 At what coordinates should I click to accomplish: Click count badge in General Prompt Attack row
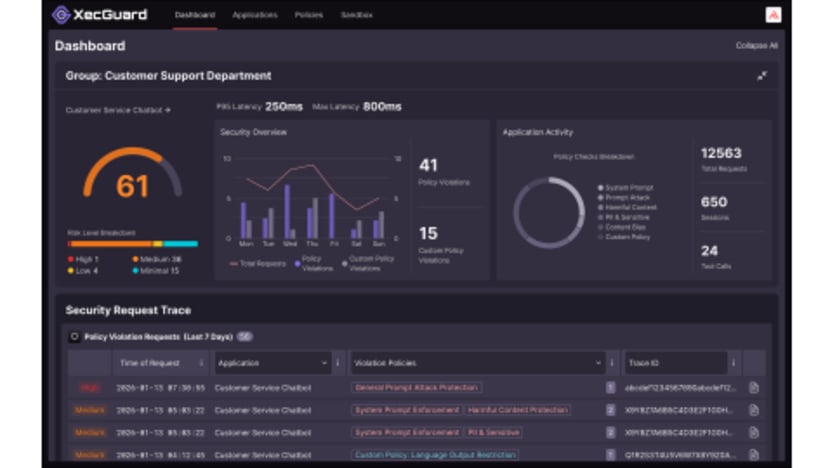(610, 388)
